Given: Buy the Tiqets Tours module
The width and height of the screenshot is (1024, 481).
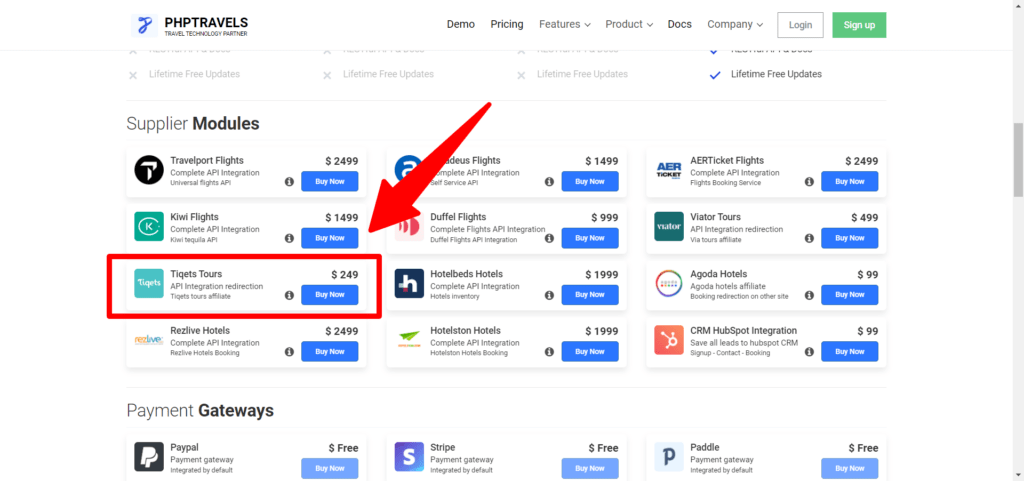Looking at the screenshot, I should pyautogui.click(x=330, y=294).
